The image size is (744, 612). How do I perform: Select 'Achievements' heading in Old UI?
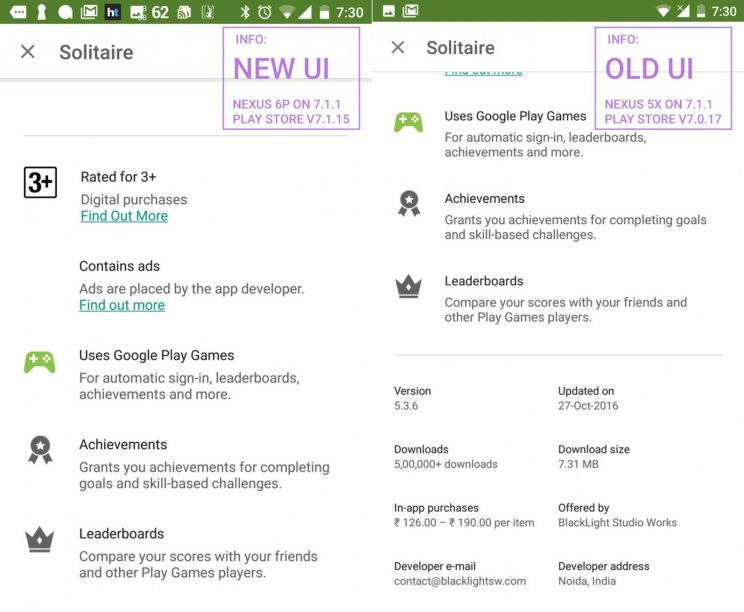[x=484, y=199]
